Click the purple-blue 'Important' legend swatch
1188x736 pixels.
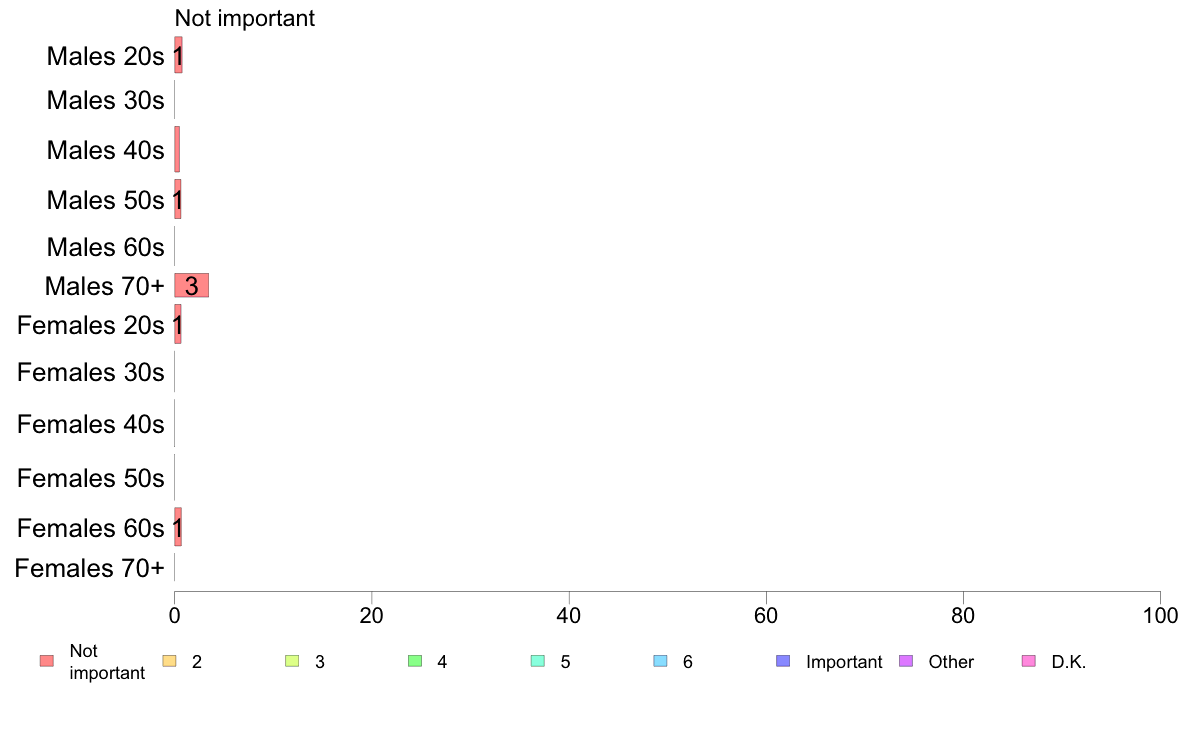pos(783,661)
